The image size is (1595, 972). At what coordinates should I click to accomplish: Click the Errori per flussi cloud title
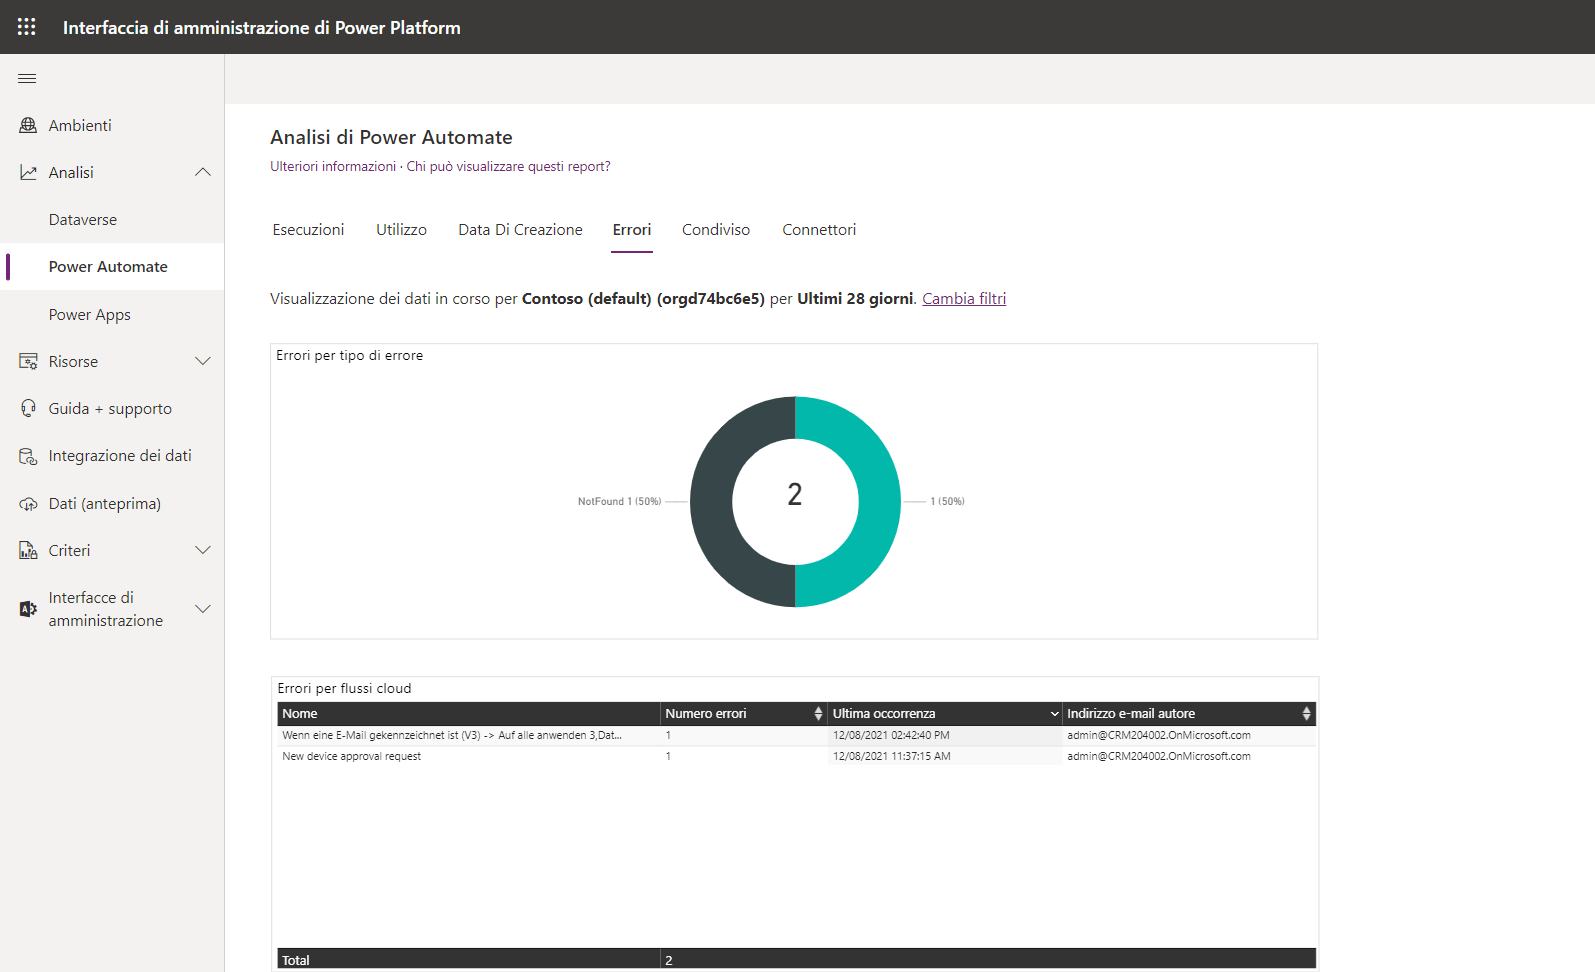click(344, 688)
